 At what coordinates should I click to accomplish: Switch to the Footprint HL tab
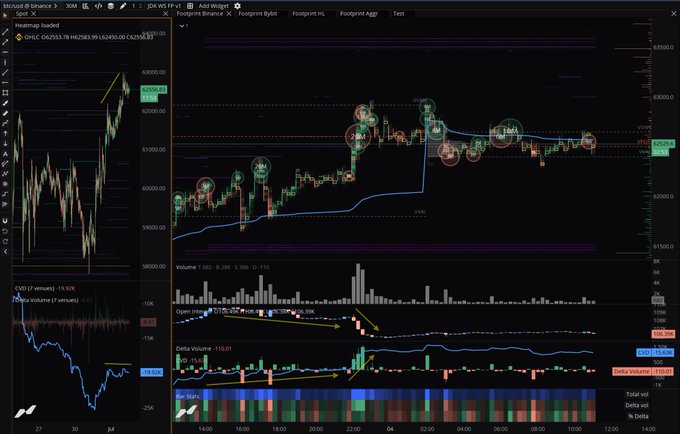[308, 14]
